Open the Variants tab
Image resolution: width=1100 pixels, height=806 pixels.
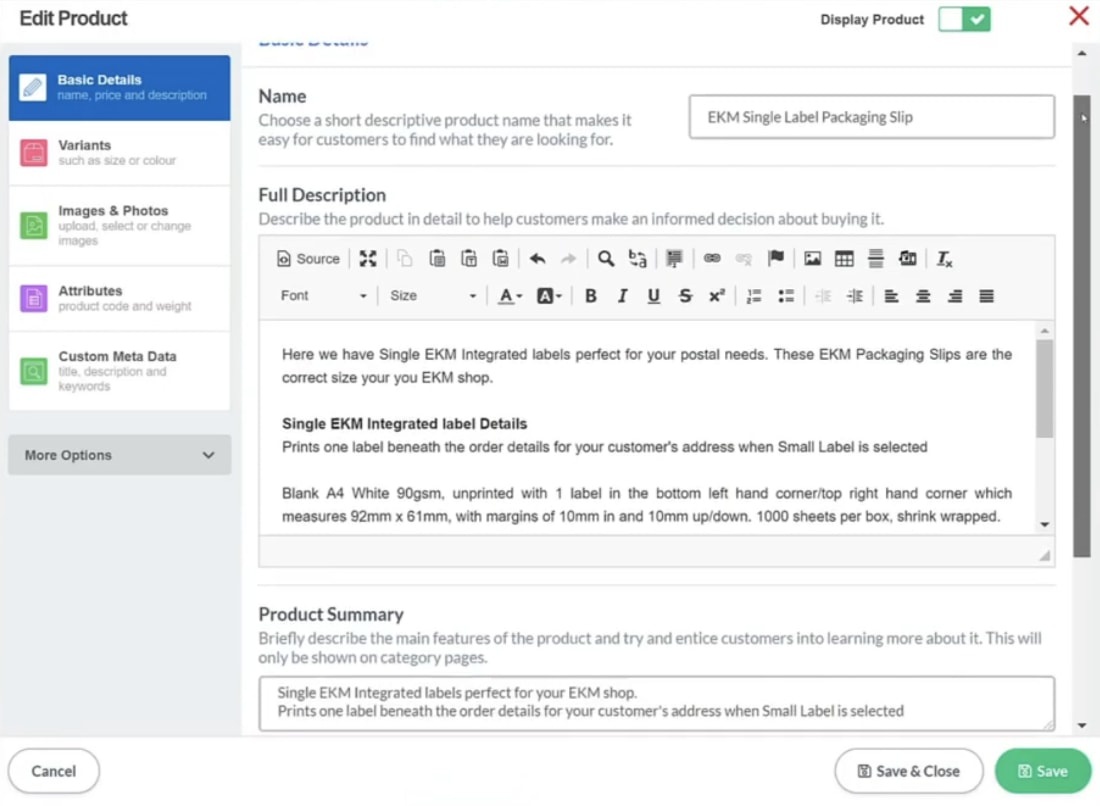tap(119, 153)
